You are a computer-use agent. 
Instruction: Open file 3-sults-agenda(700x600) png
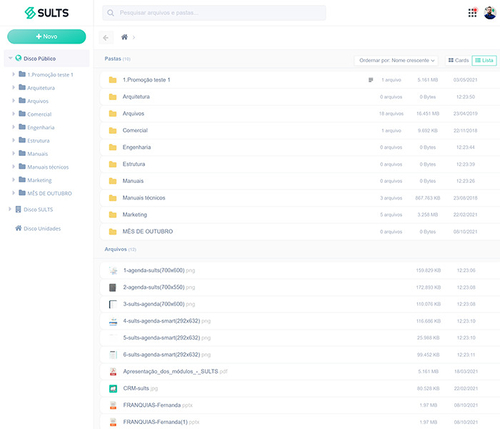coord(300,304)
